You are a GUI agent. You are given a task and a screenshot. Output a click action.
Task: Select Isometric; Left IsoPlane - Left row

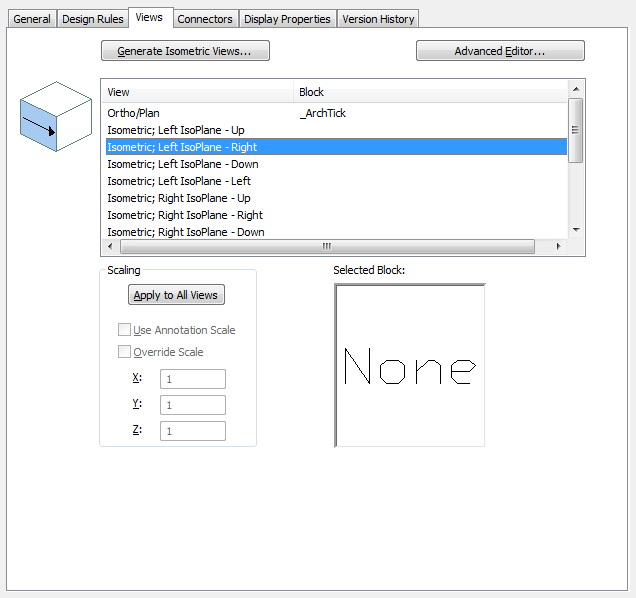(336, 181)
